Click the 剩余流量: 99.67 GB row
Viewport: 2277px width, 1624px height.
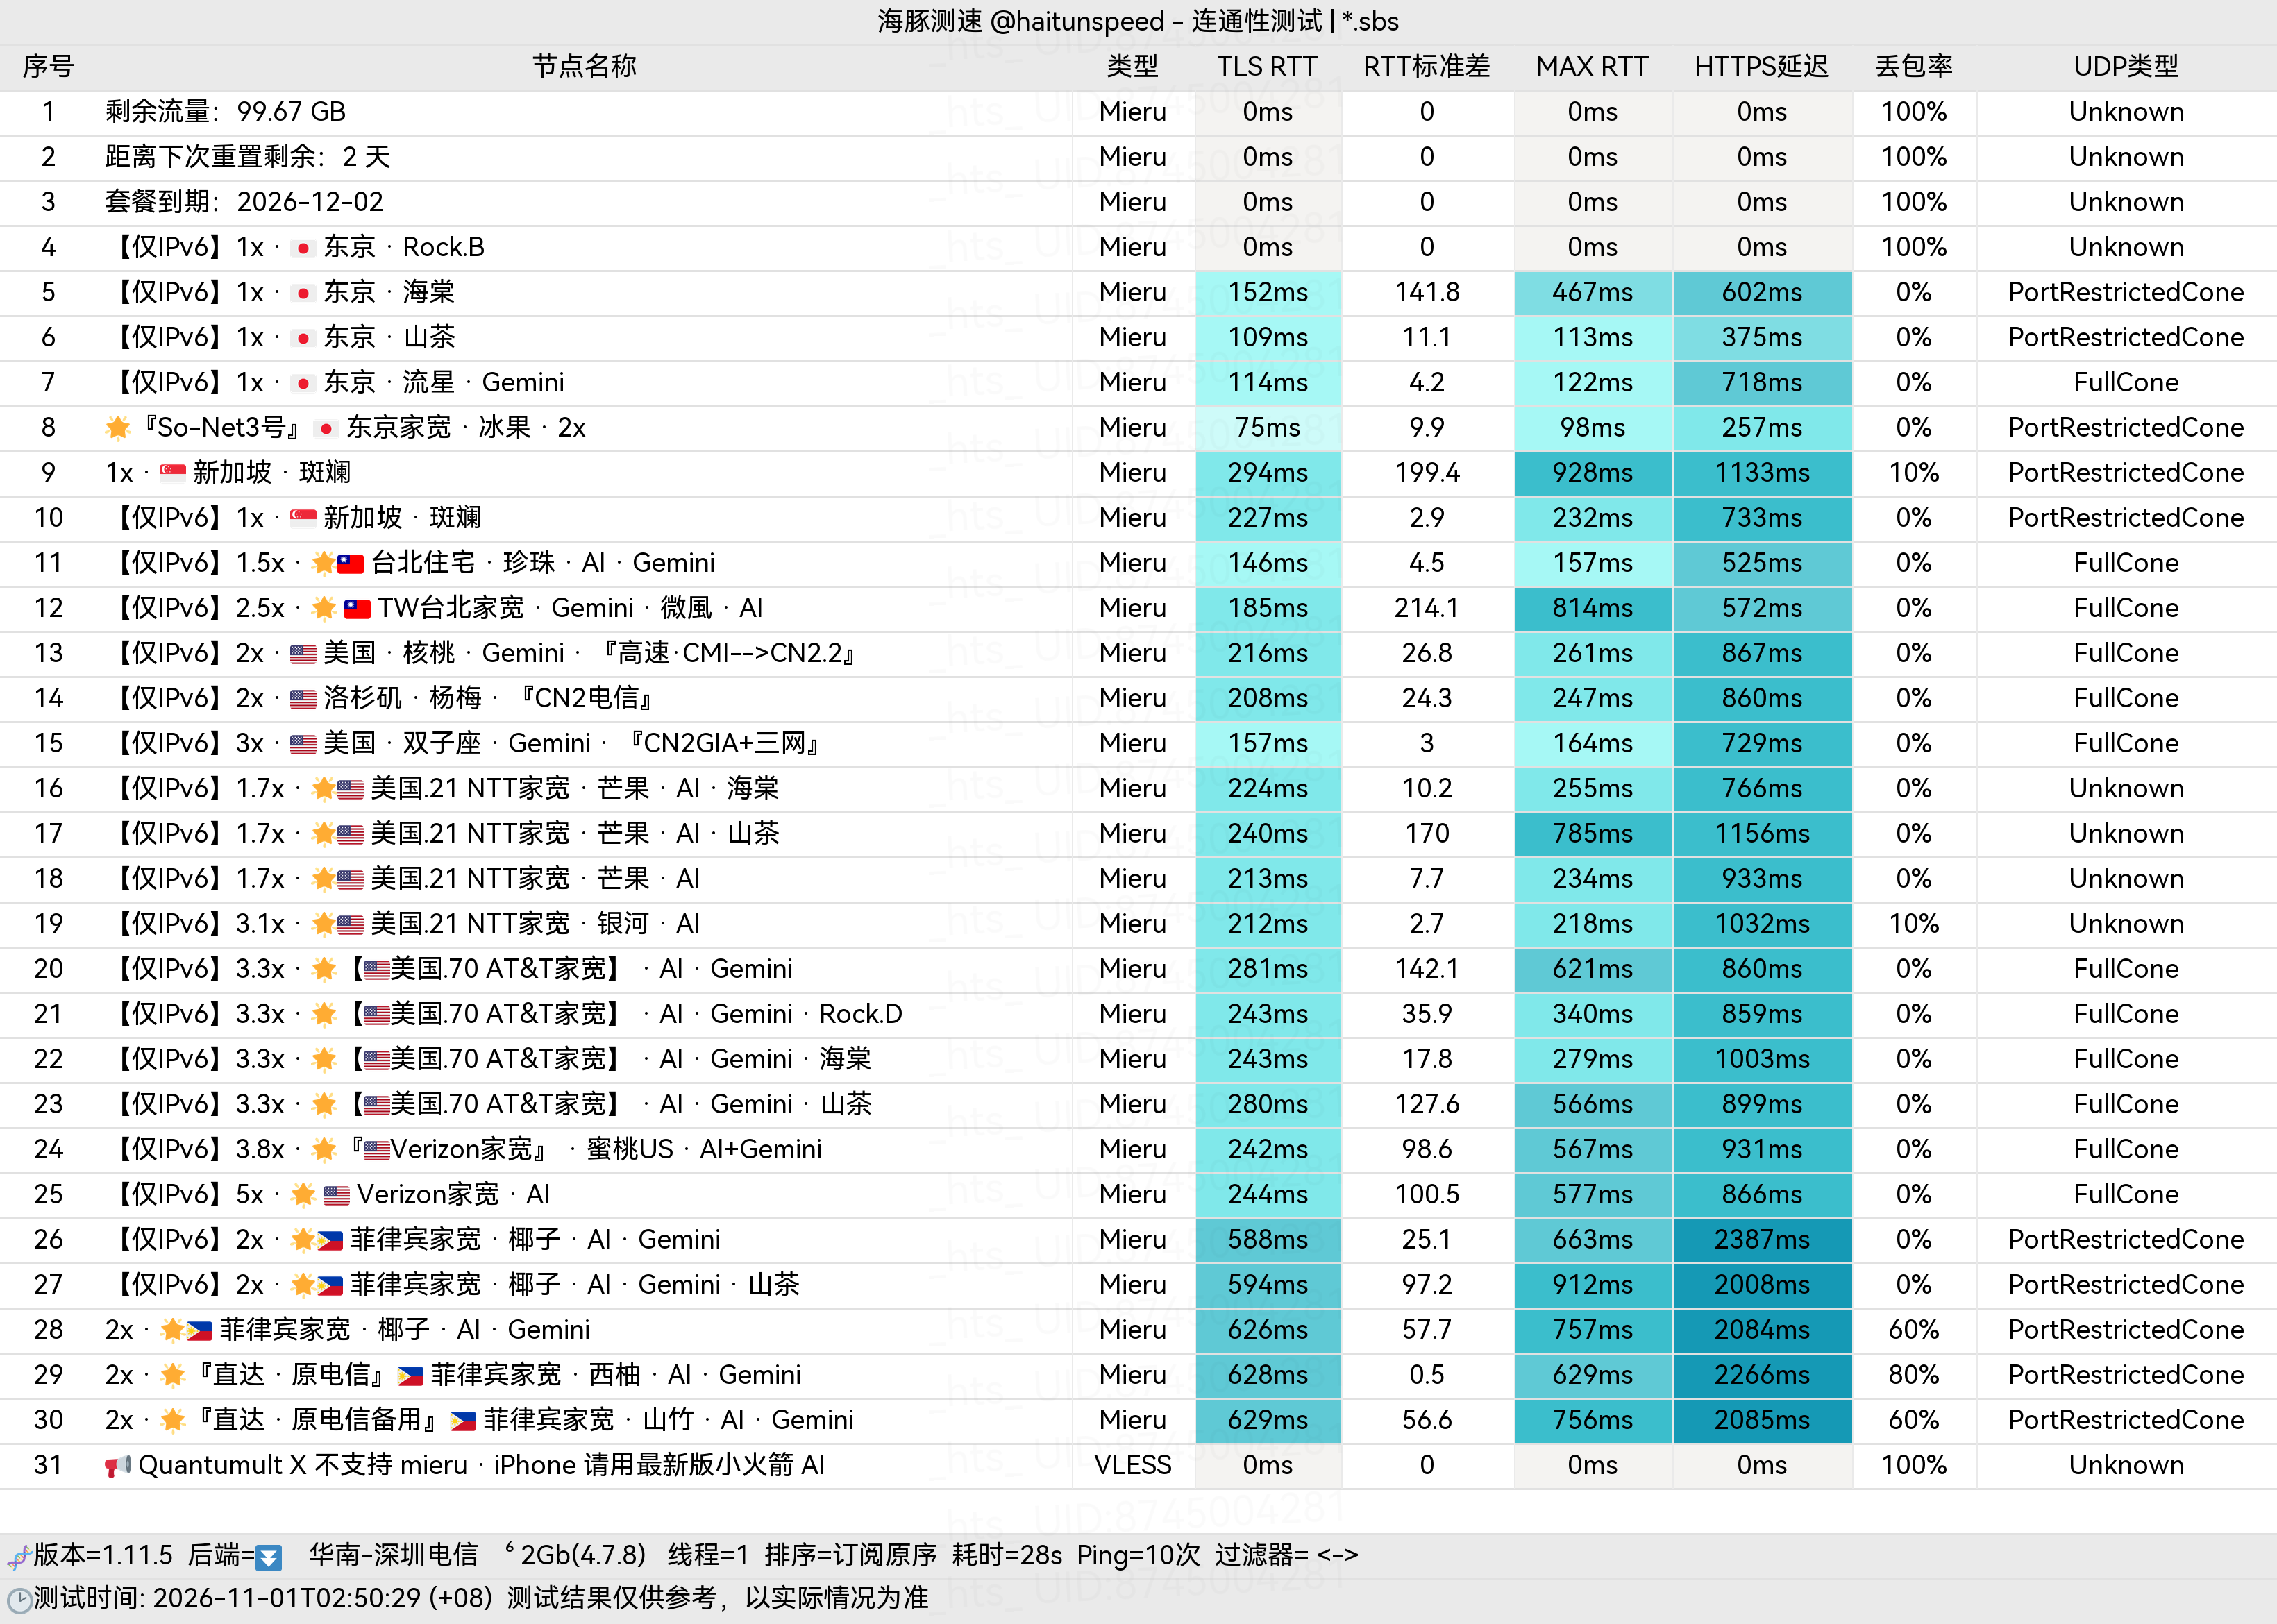1138,112
